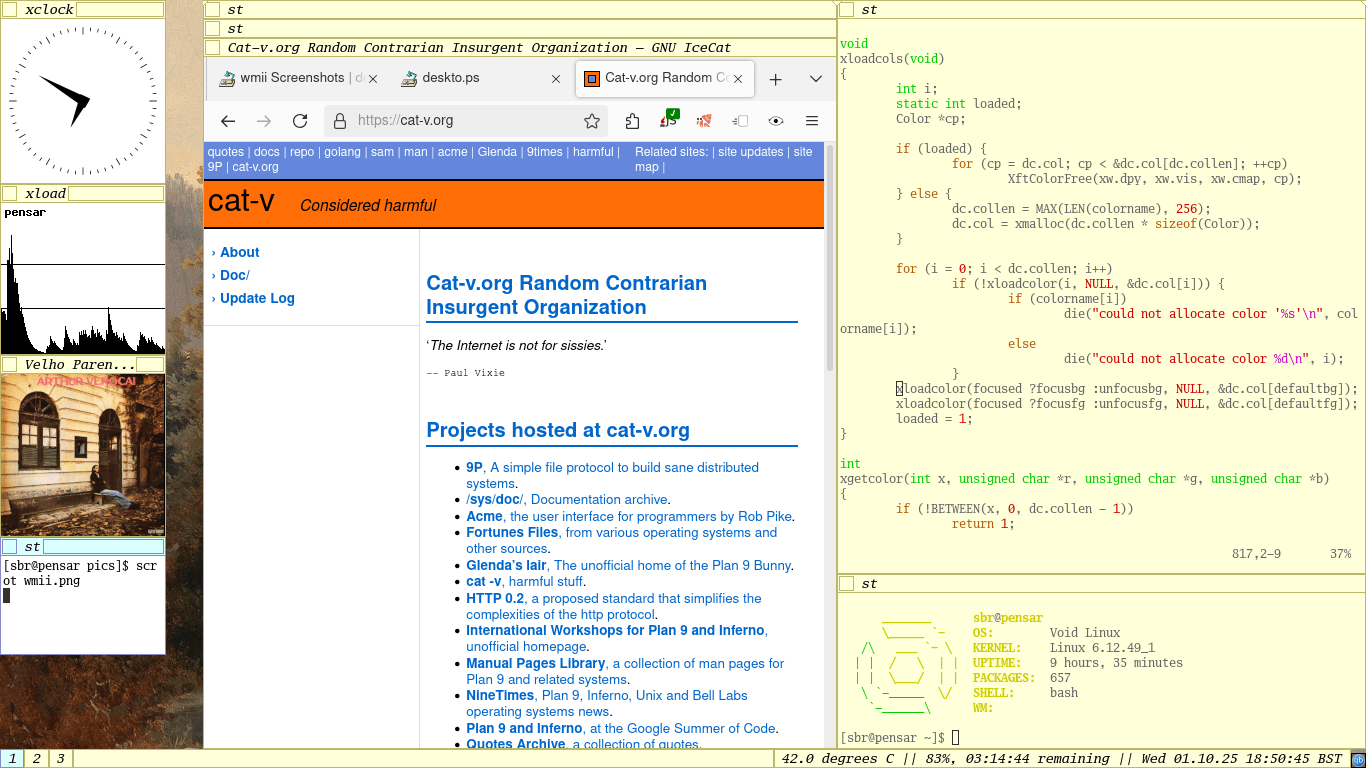Screen dimensions: 1366x768
Task: Open the Extensions puzzle-piece menu
Action: pos(632,121)
